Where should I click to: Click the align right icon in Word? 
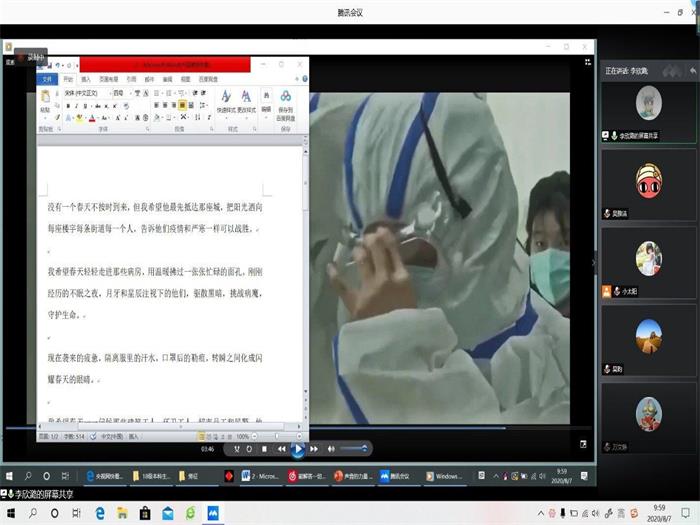[173, 105]
